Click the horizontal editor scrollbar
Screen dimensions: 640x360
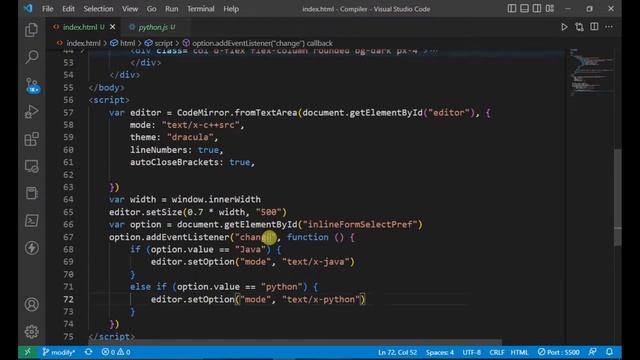click(295, 342)
